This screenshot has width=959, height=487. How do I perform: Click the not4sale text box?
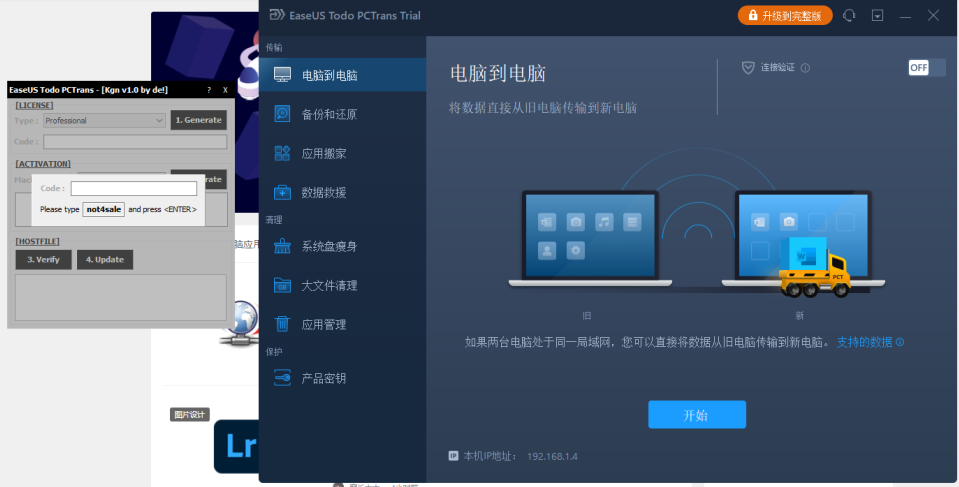103,209
